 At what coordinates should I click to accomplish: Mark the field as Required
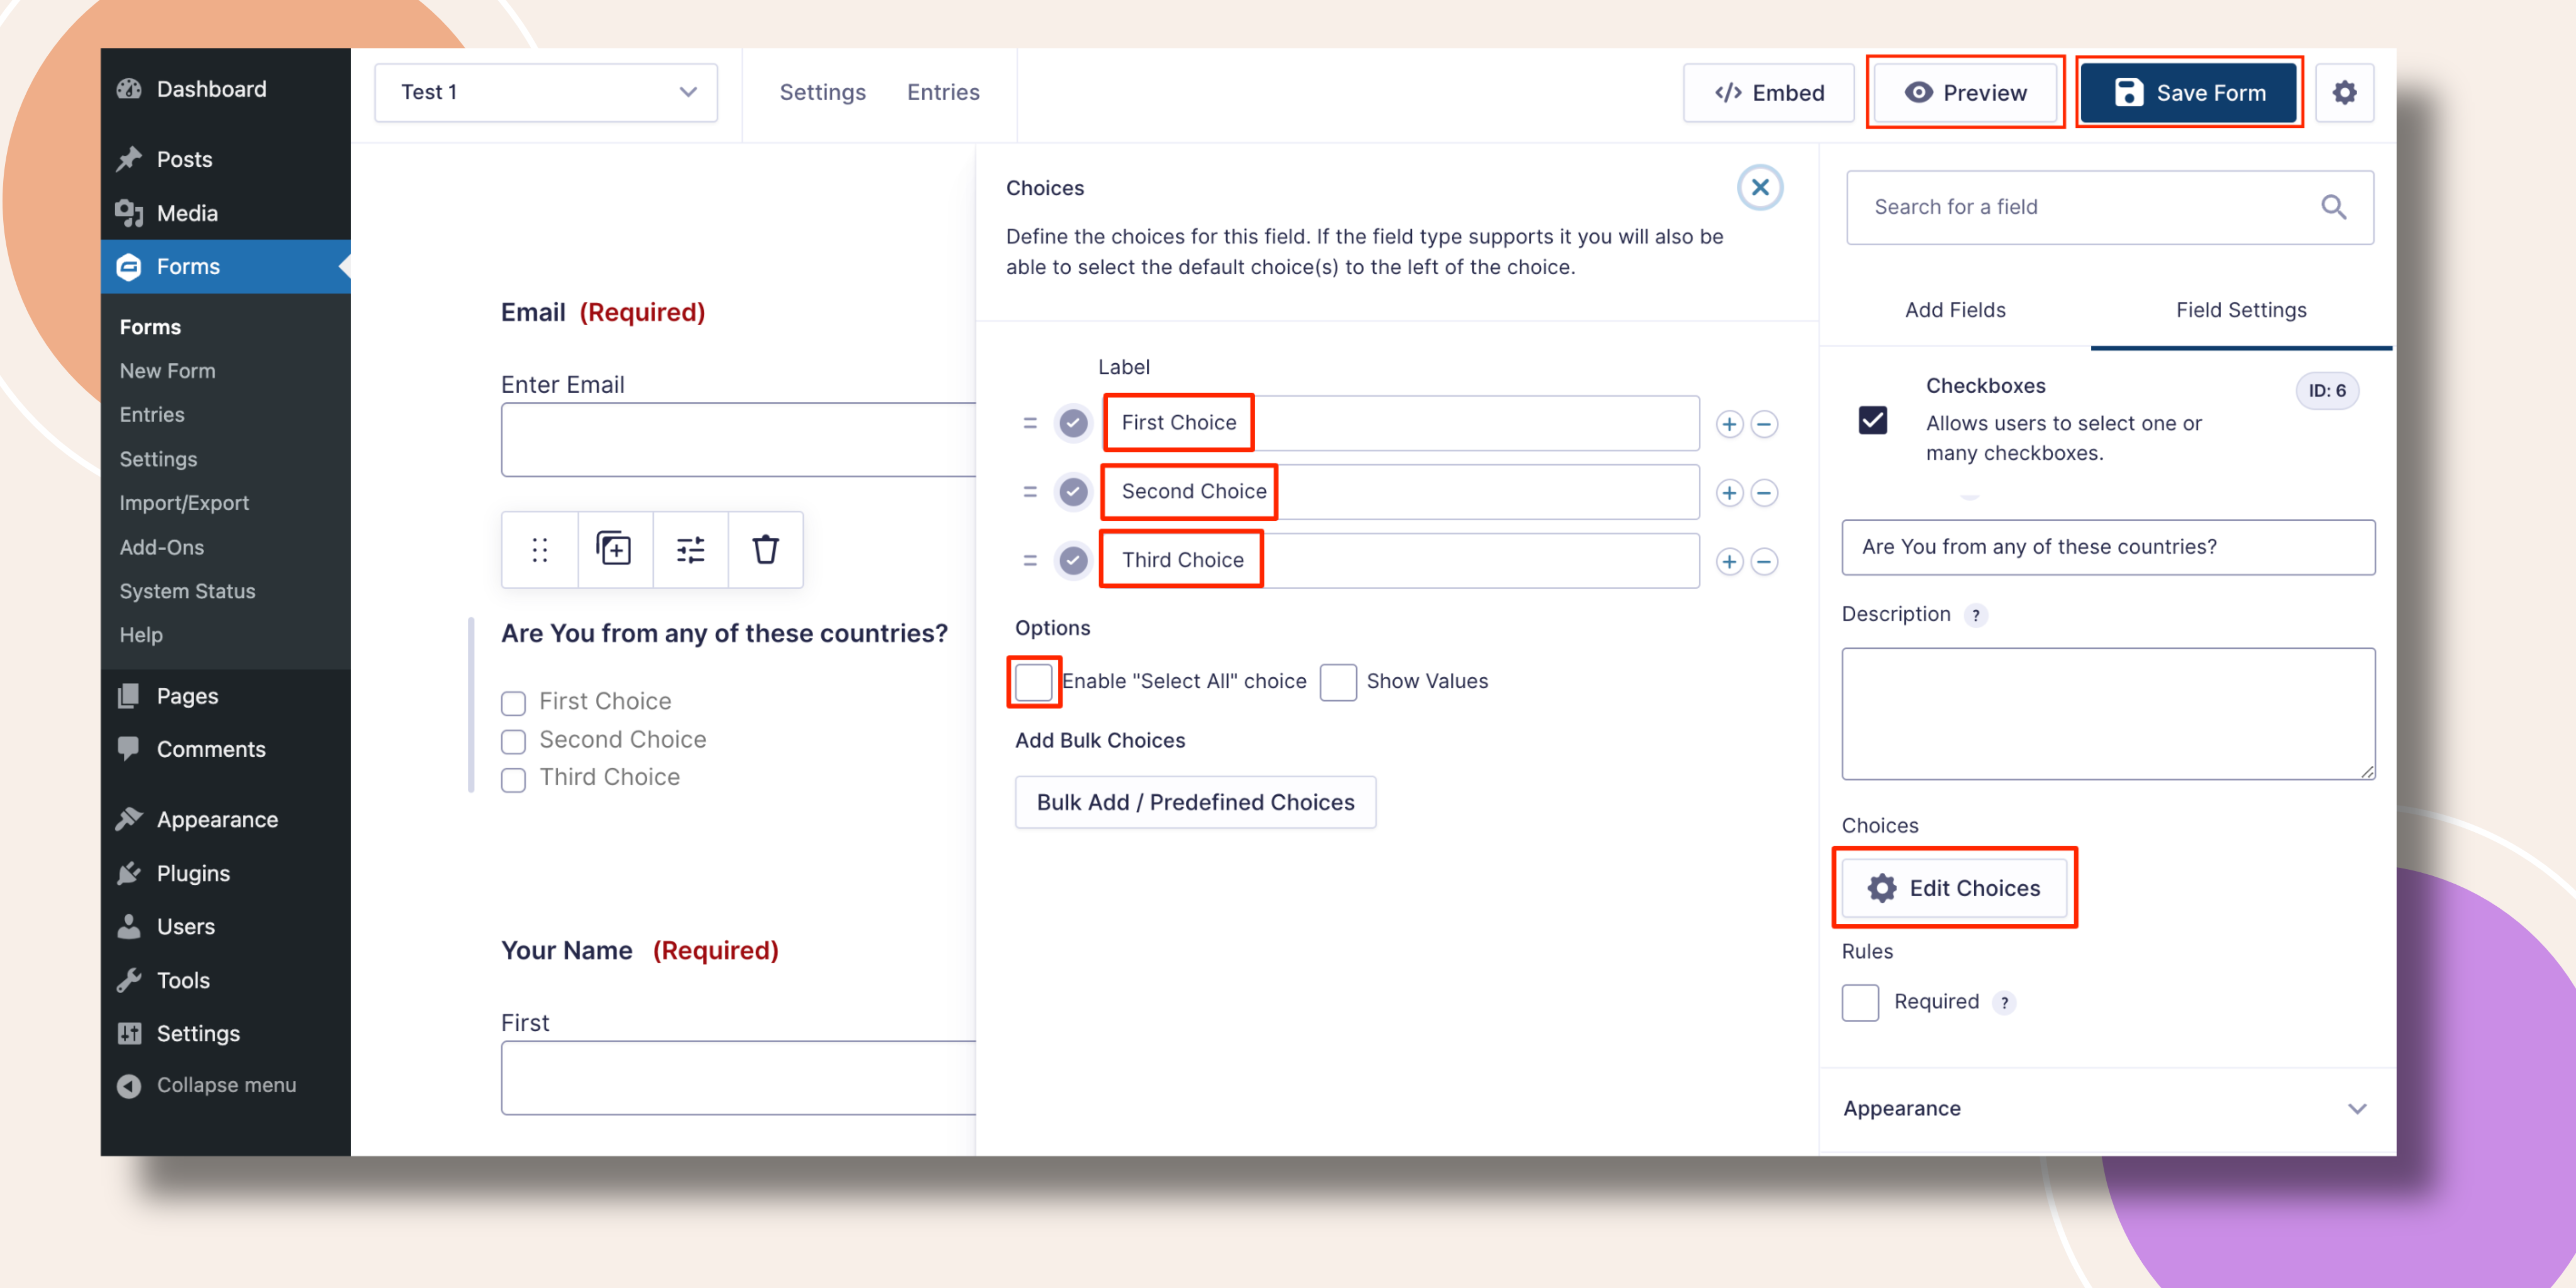(1860, 1002)
